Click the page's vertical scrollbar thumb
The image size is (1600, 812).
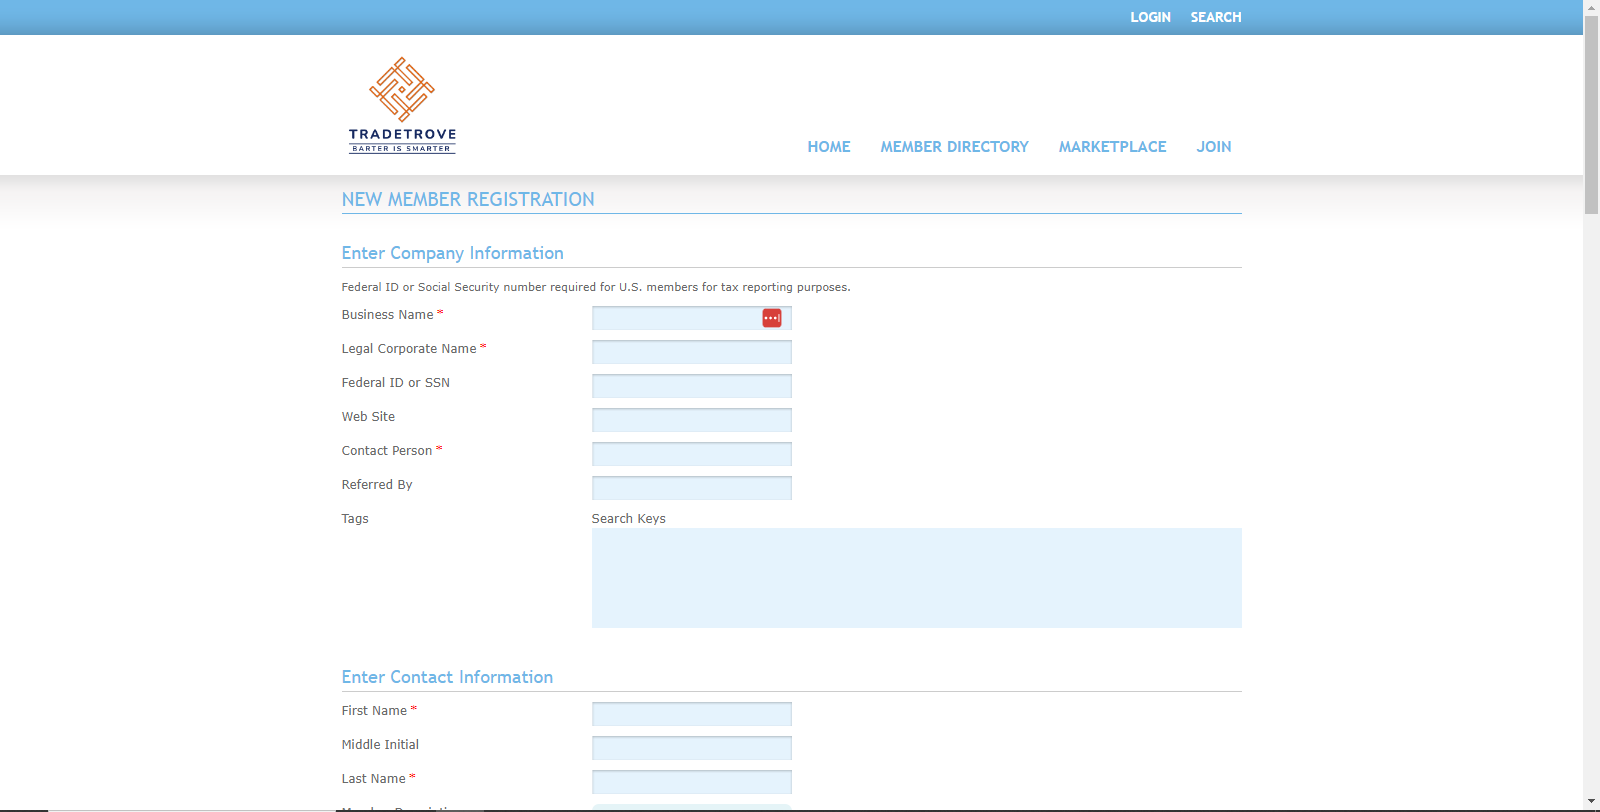click(1591, 115)
